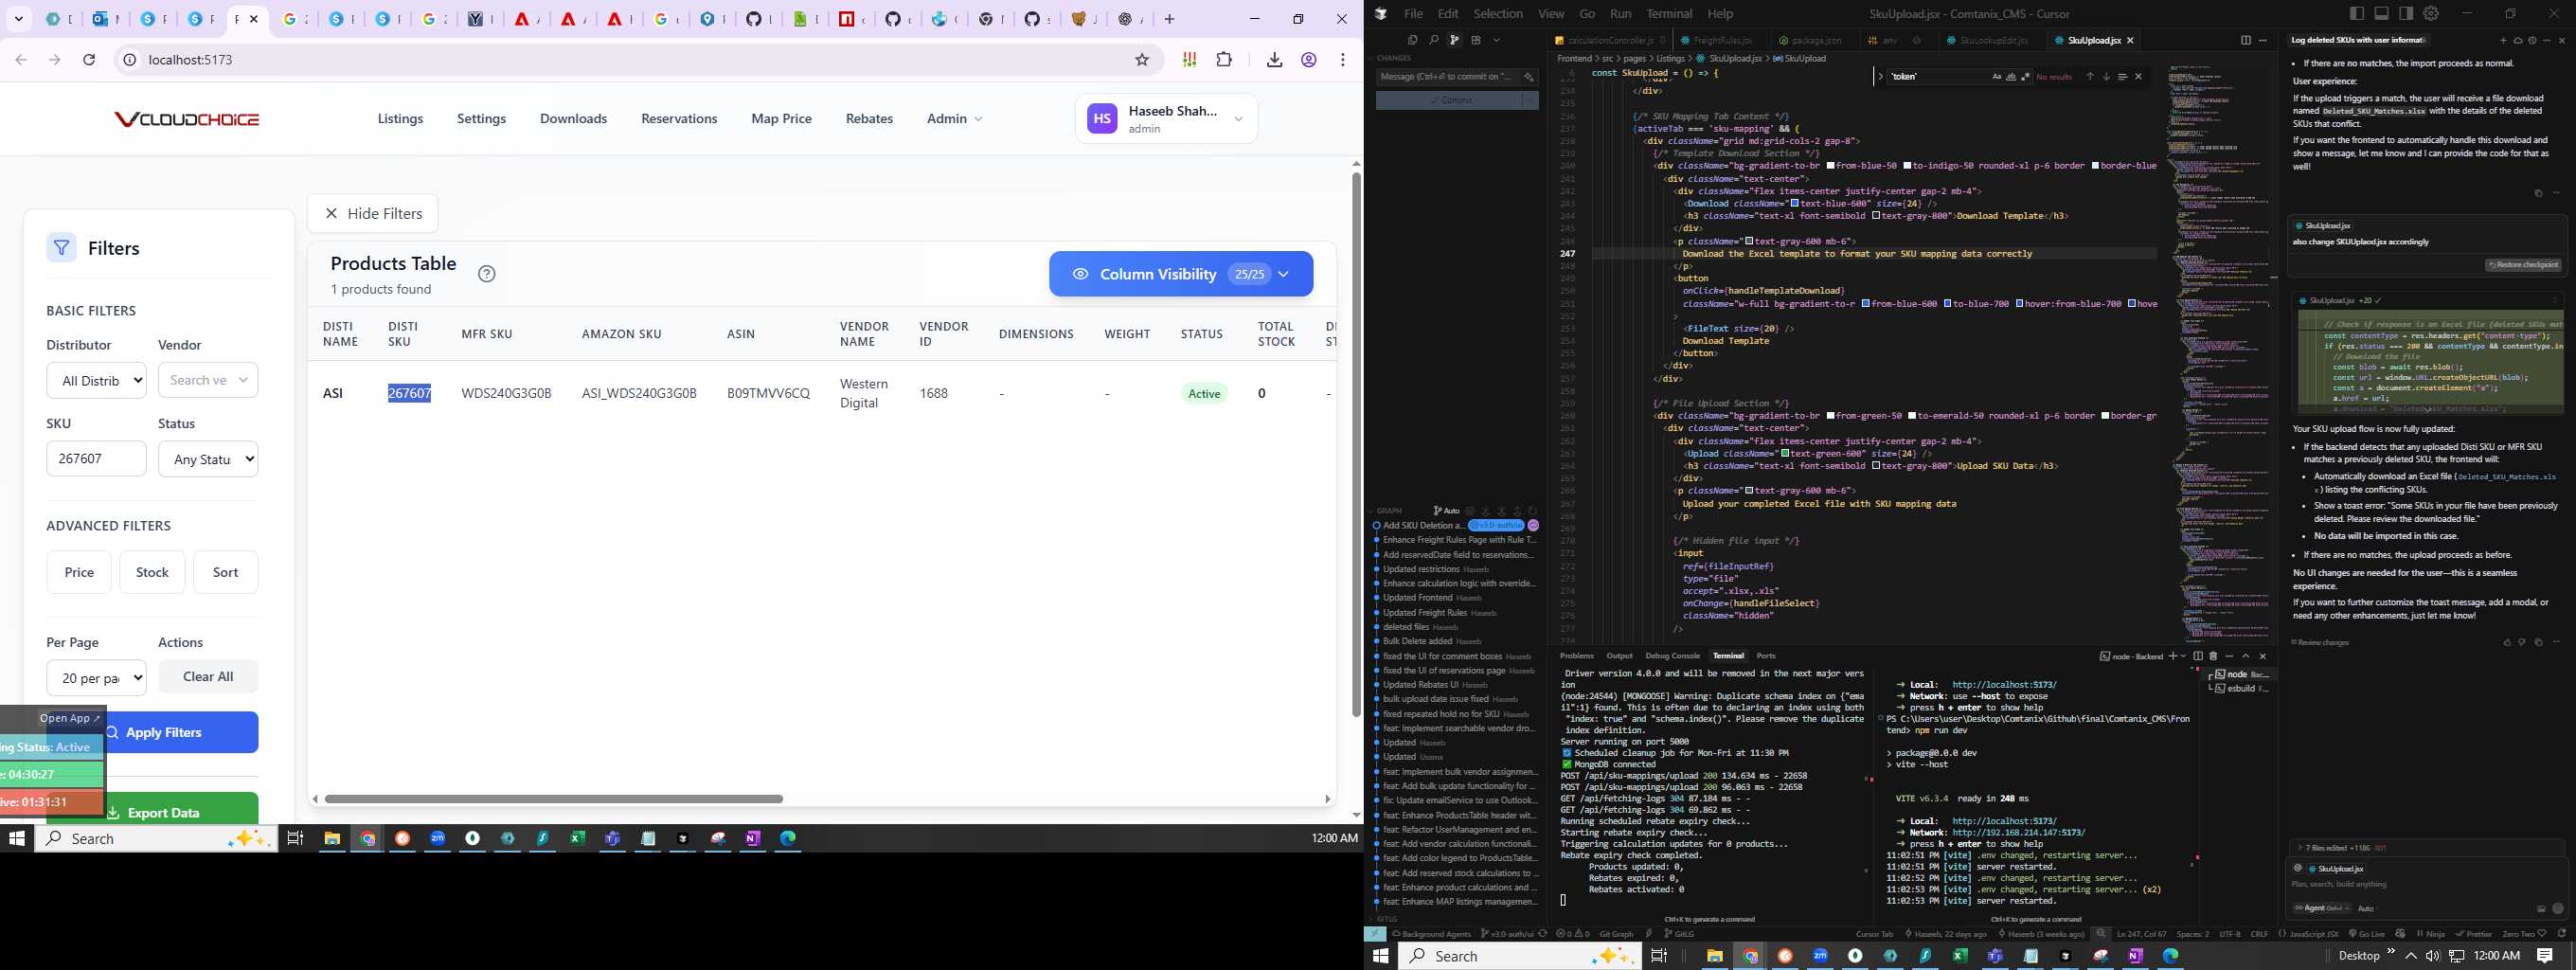Open the Terminal menu in Cursor
The image size is (2576, 970).
tap(1669, 14)
